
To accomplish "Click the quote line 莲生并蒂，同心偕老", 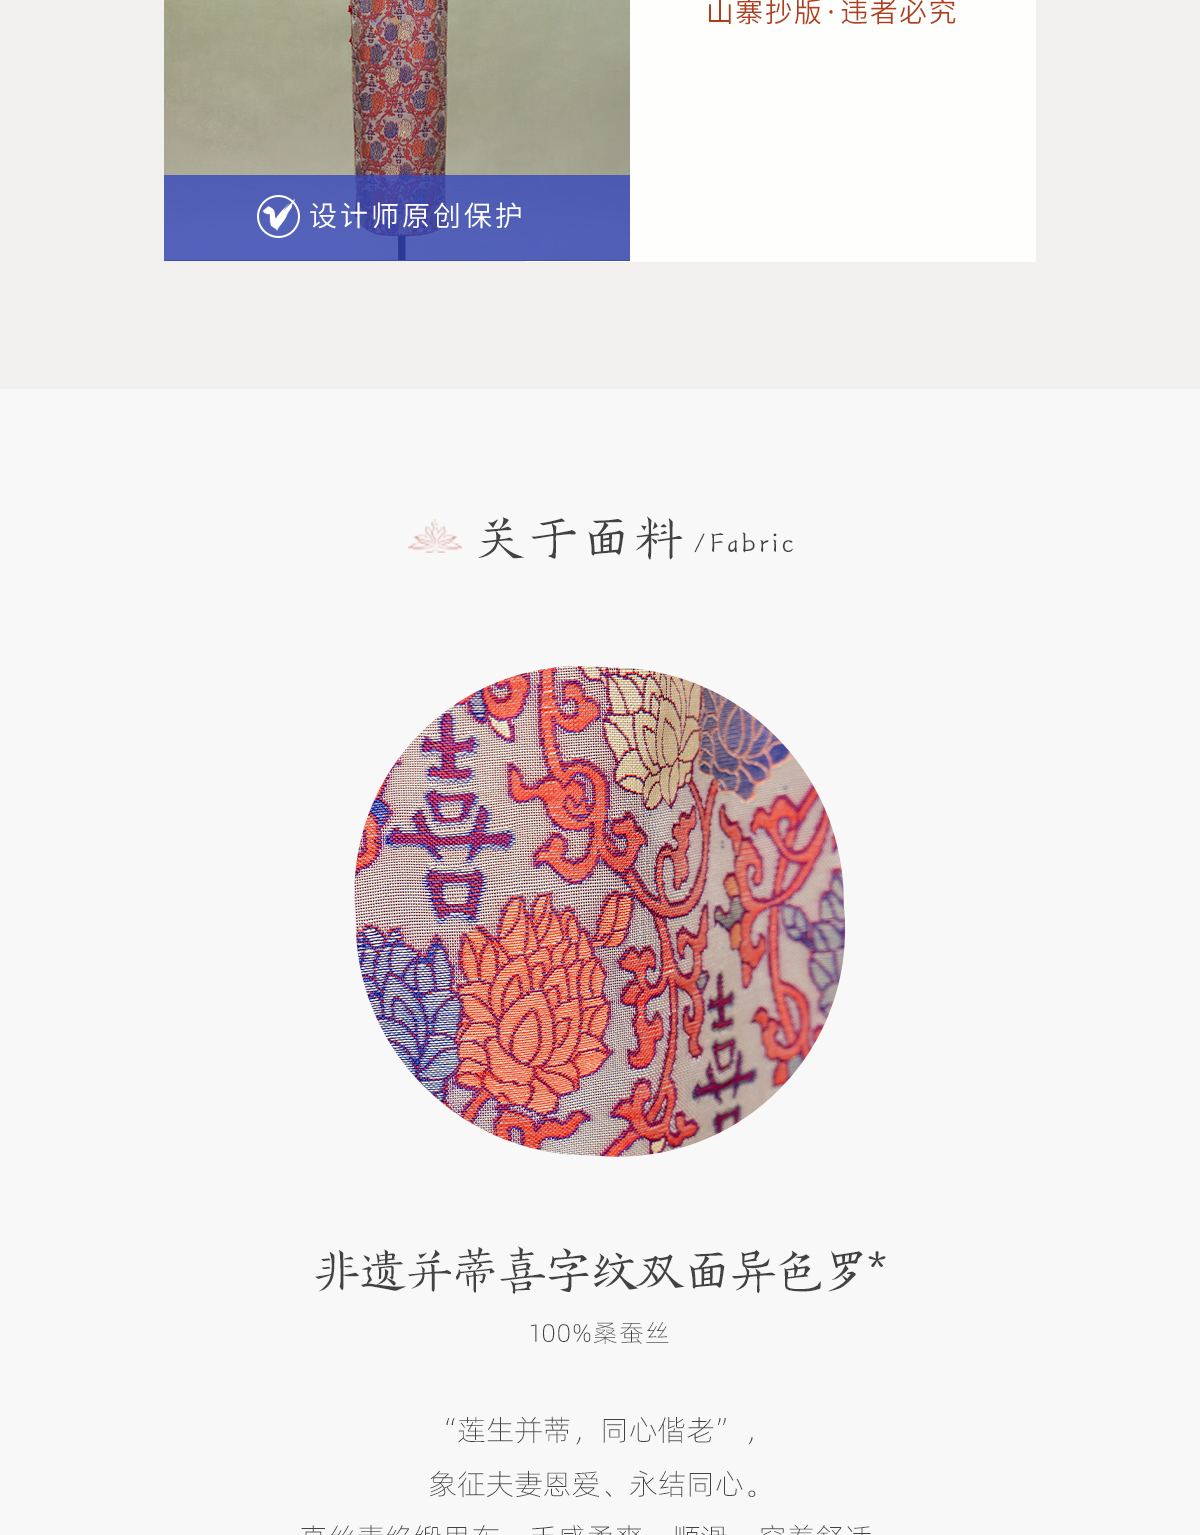I will [x=600, y=1431].
